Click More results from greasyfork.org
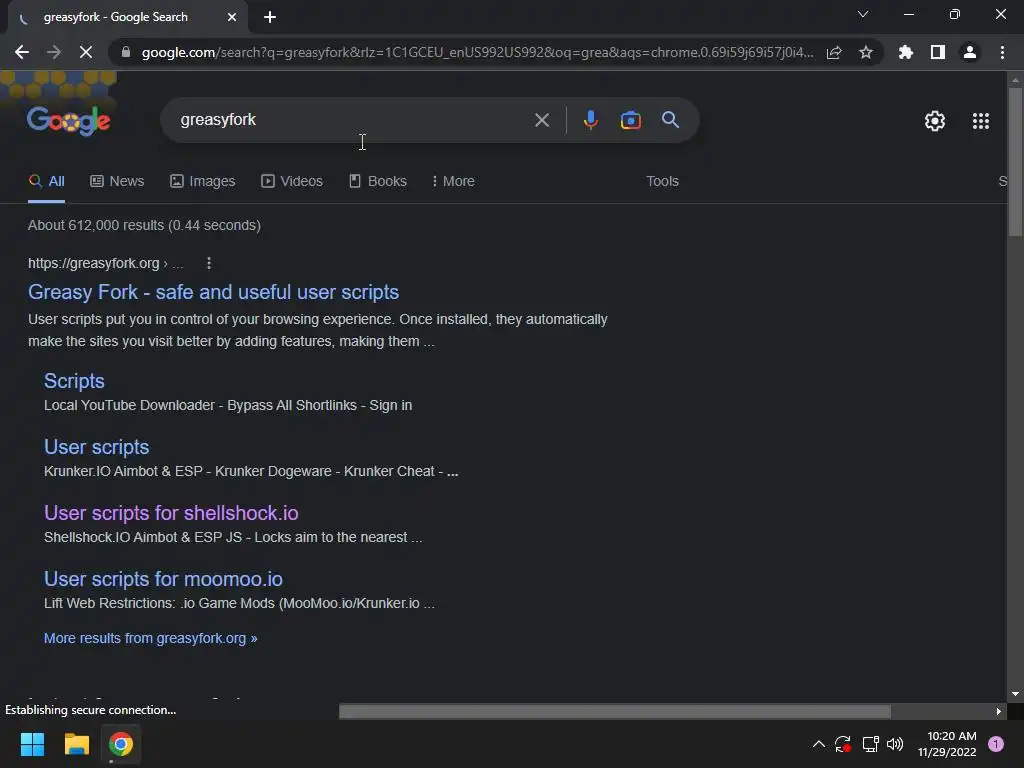This screenshot has height=768, width=1024. pyautogui.click(x=151, y=638)
